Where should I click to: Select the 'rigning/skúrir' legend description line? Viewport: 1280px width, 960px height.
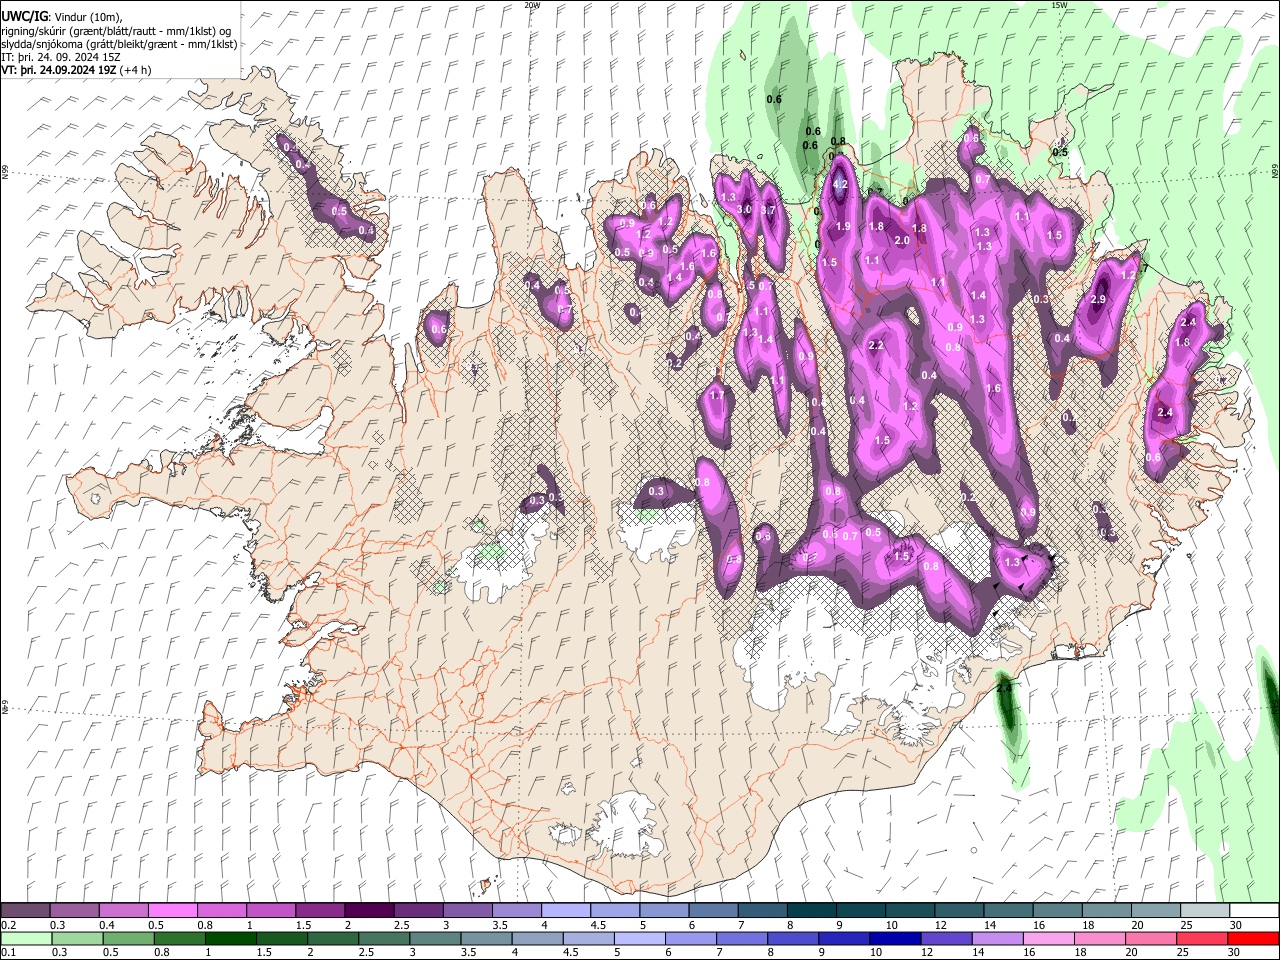point(116,31)
